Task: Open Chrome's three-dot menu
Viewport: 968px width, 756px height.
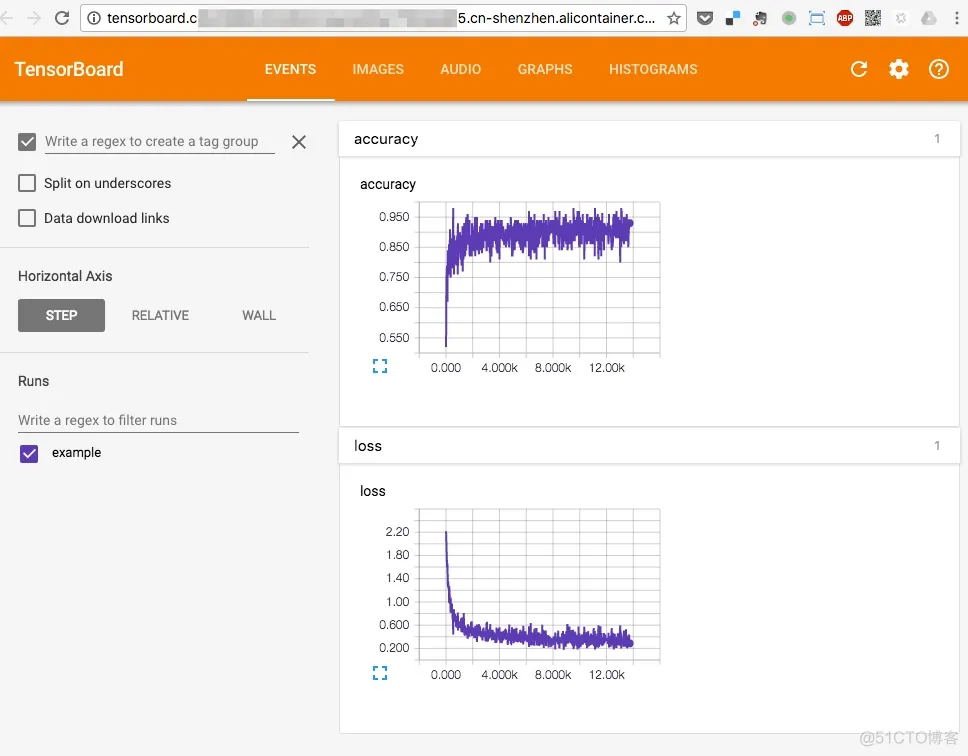Action: point(957,18)
